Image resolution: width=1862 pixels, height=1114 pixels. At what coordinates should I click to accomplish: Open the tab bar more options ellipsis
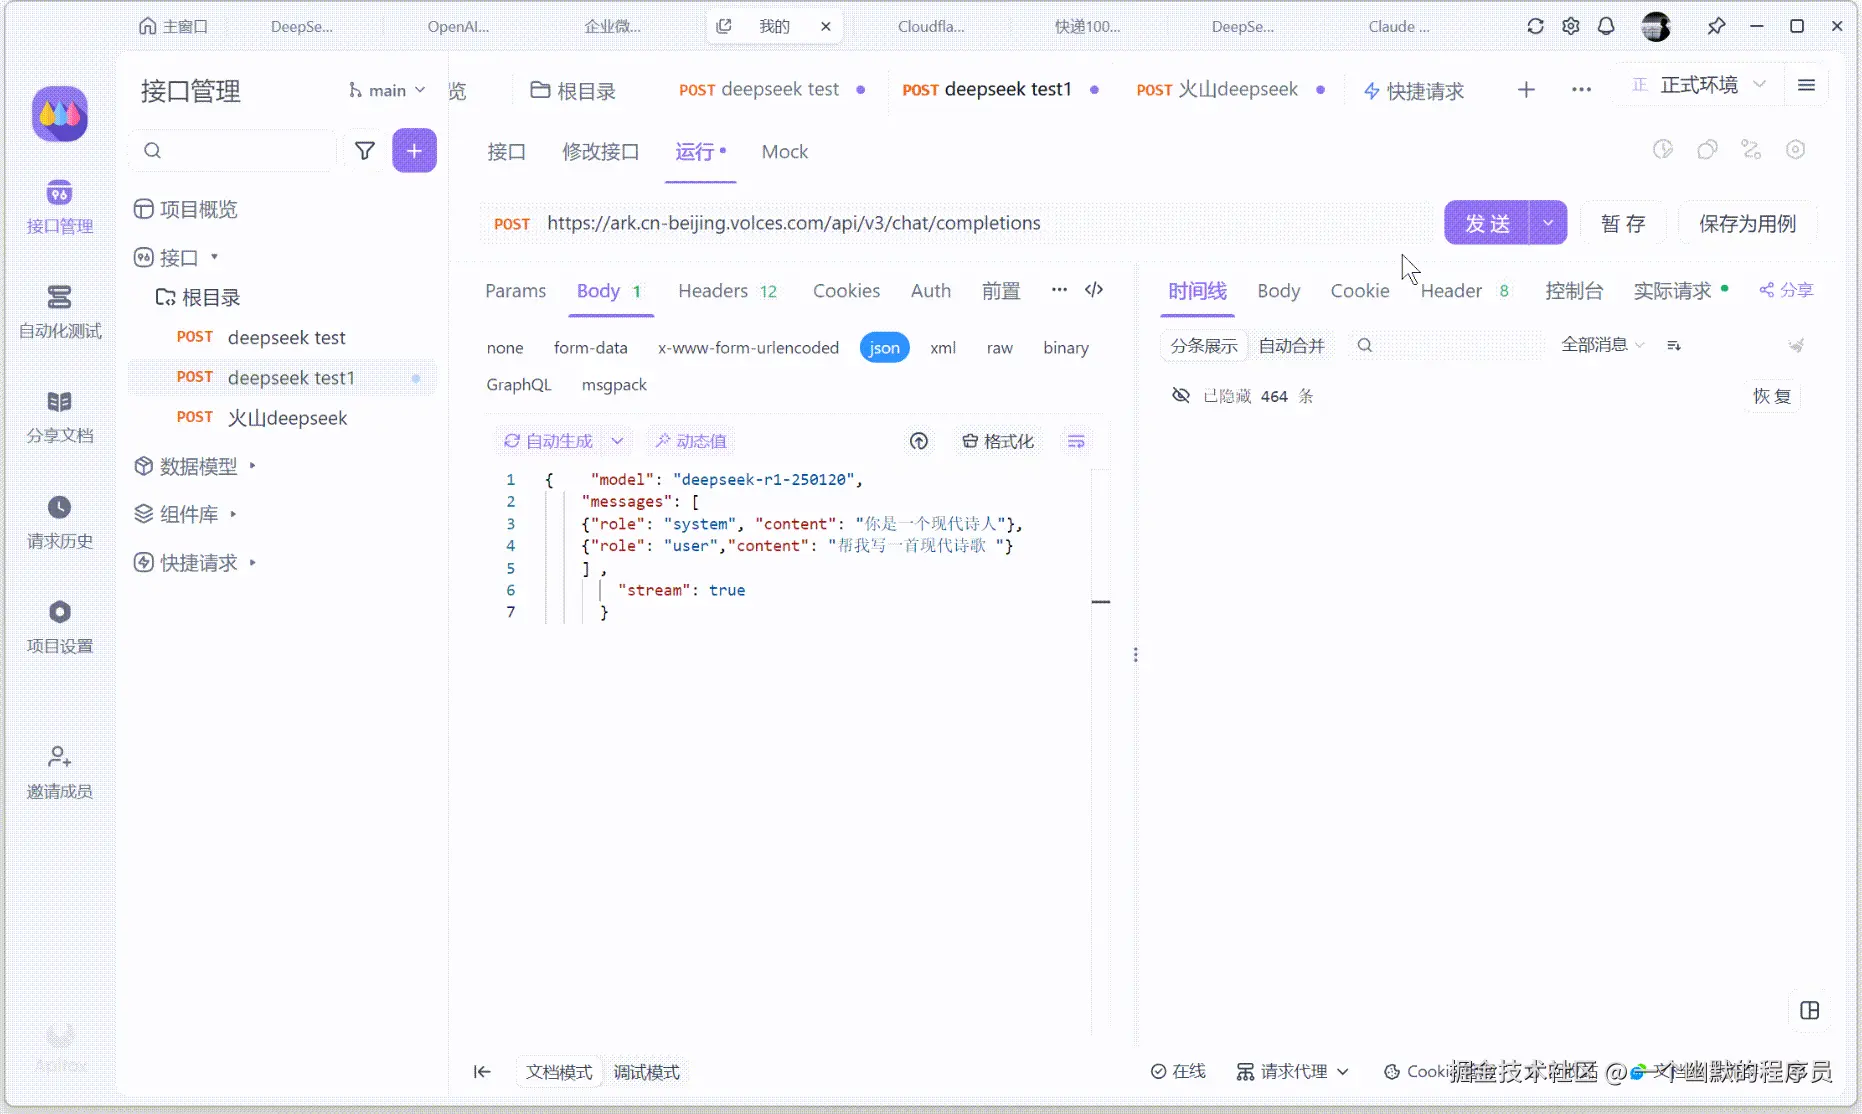(1581, 90)
